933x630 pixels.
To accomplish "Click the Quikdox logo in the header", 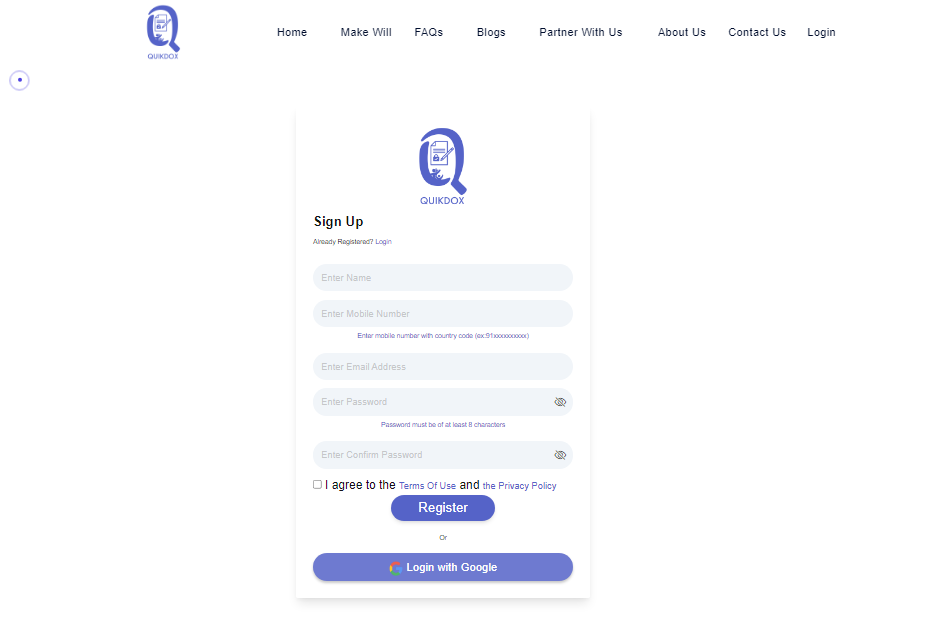I will click(x=163, y=32).
